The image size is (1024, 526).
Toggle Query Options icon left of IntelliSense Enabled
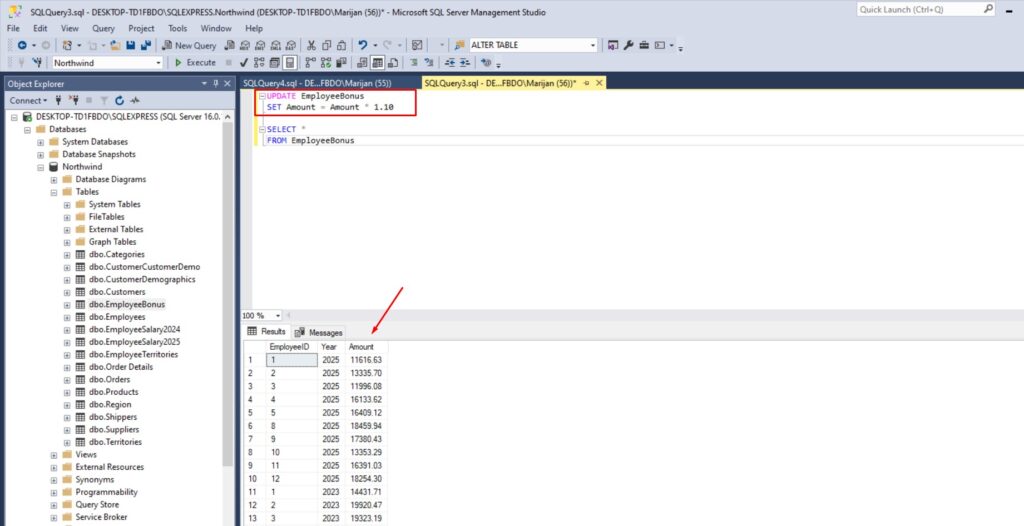(x=274, y=63)
